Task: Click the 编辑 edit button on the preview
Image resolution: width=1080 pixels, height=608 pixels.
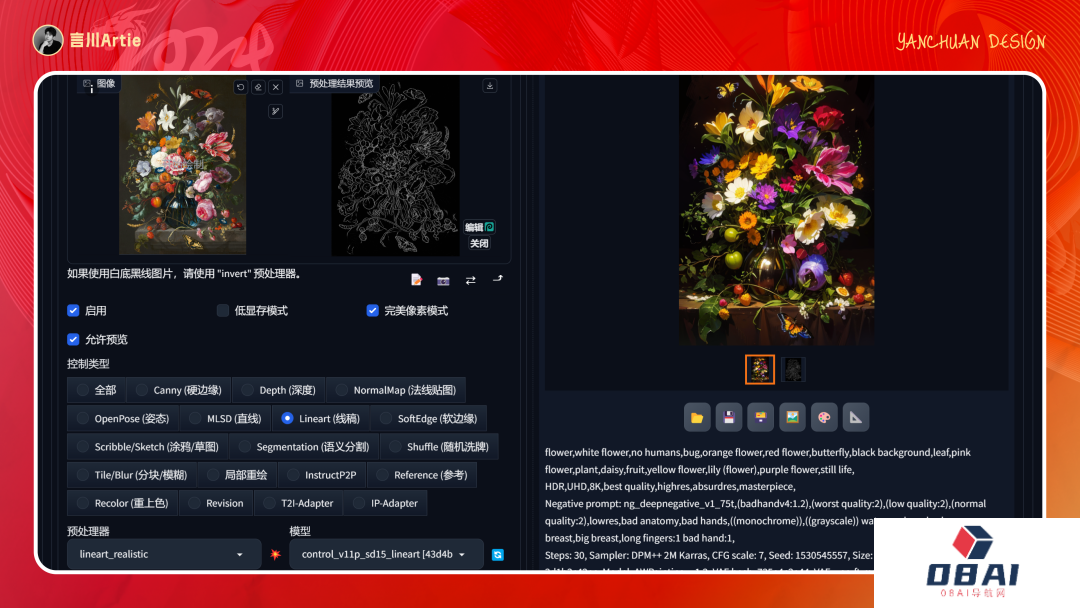Action: 479,227
